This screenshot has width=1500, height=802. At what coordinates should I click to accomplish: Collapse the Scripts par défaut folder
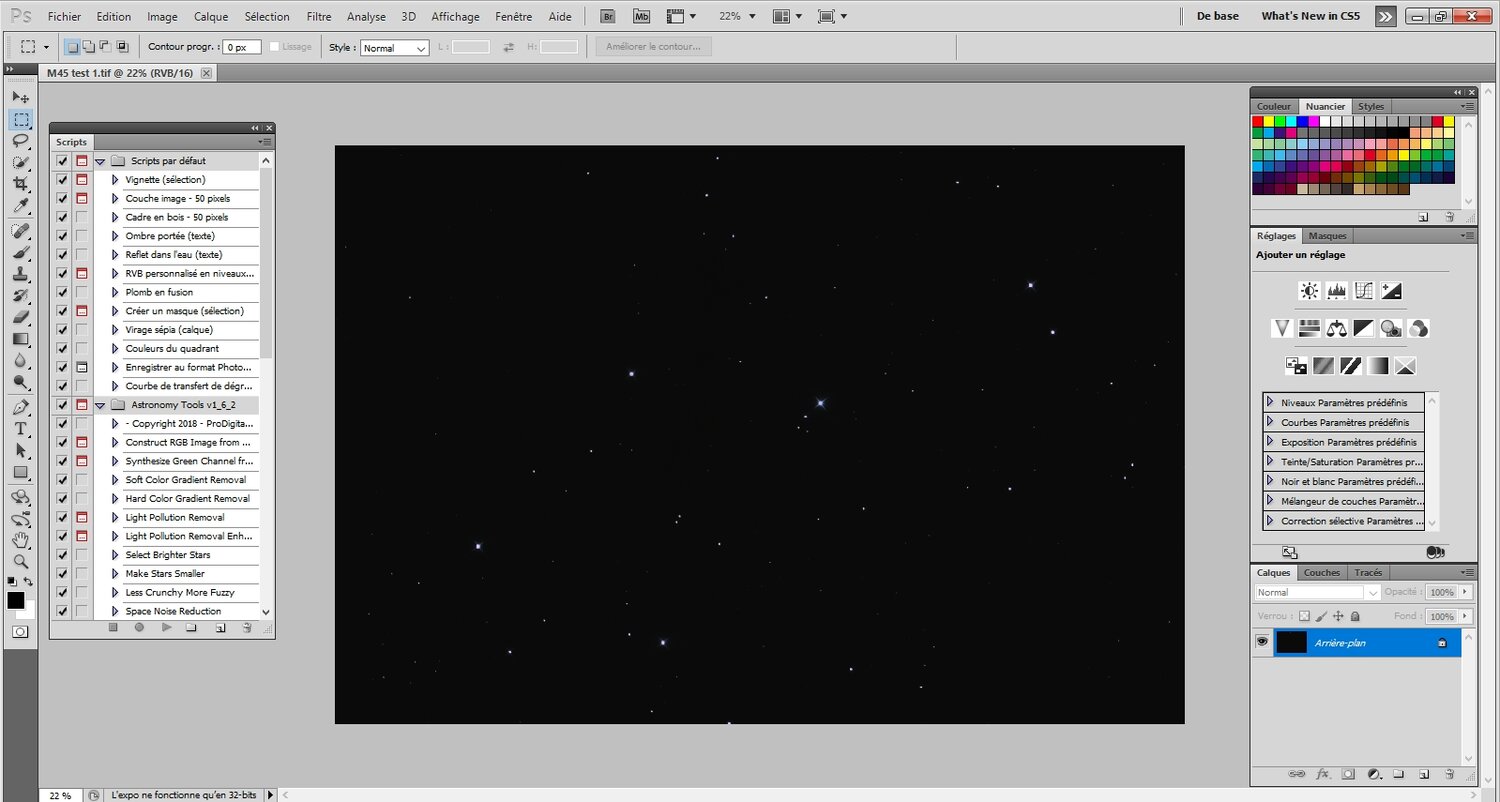(x=100, y=161)
